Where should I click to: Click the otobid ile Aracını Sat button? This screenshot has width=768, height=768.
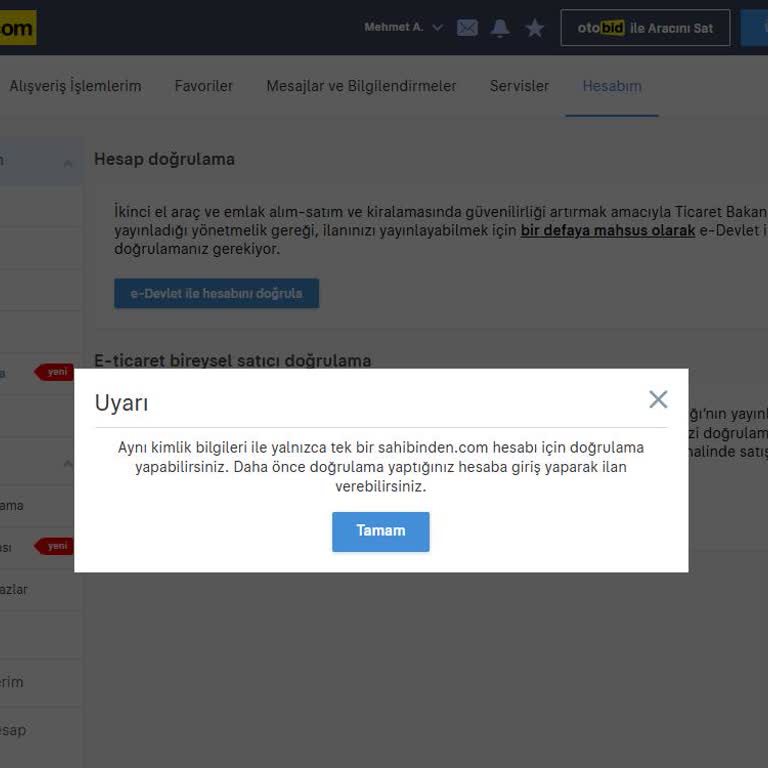pyautogui.click(x=645, y=28)
